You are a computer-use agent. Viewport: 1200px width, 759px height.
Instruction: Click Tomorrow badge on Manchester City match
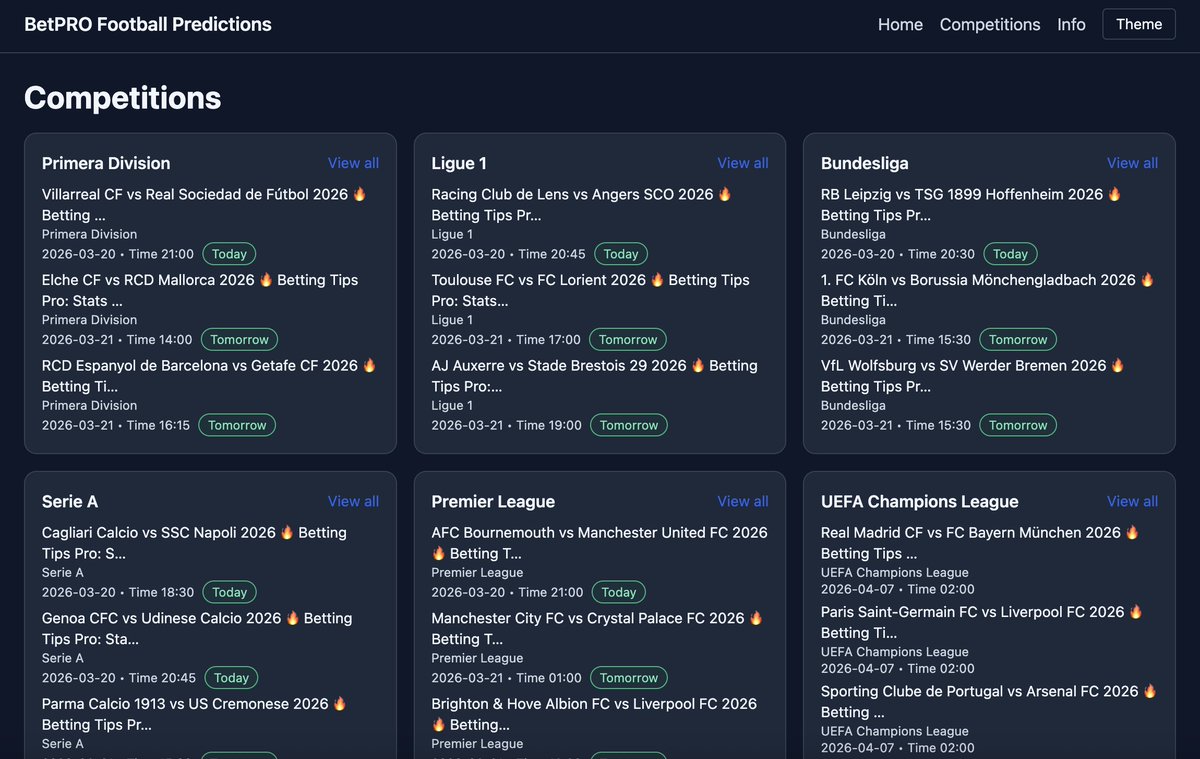tap(629, 678)
